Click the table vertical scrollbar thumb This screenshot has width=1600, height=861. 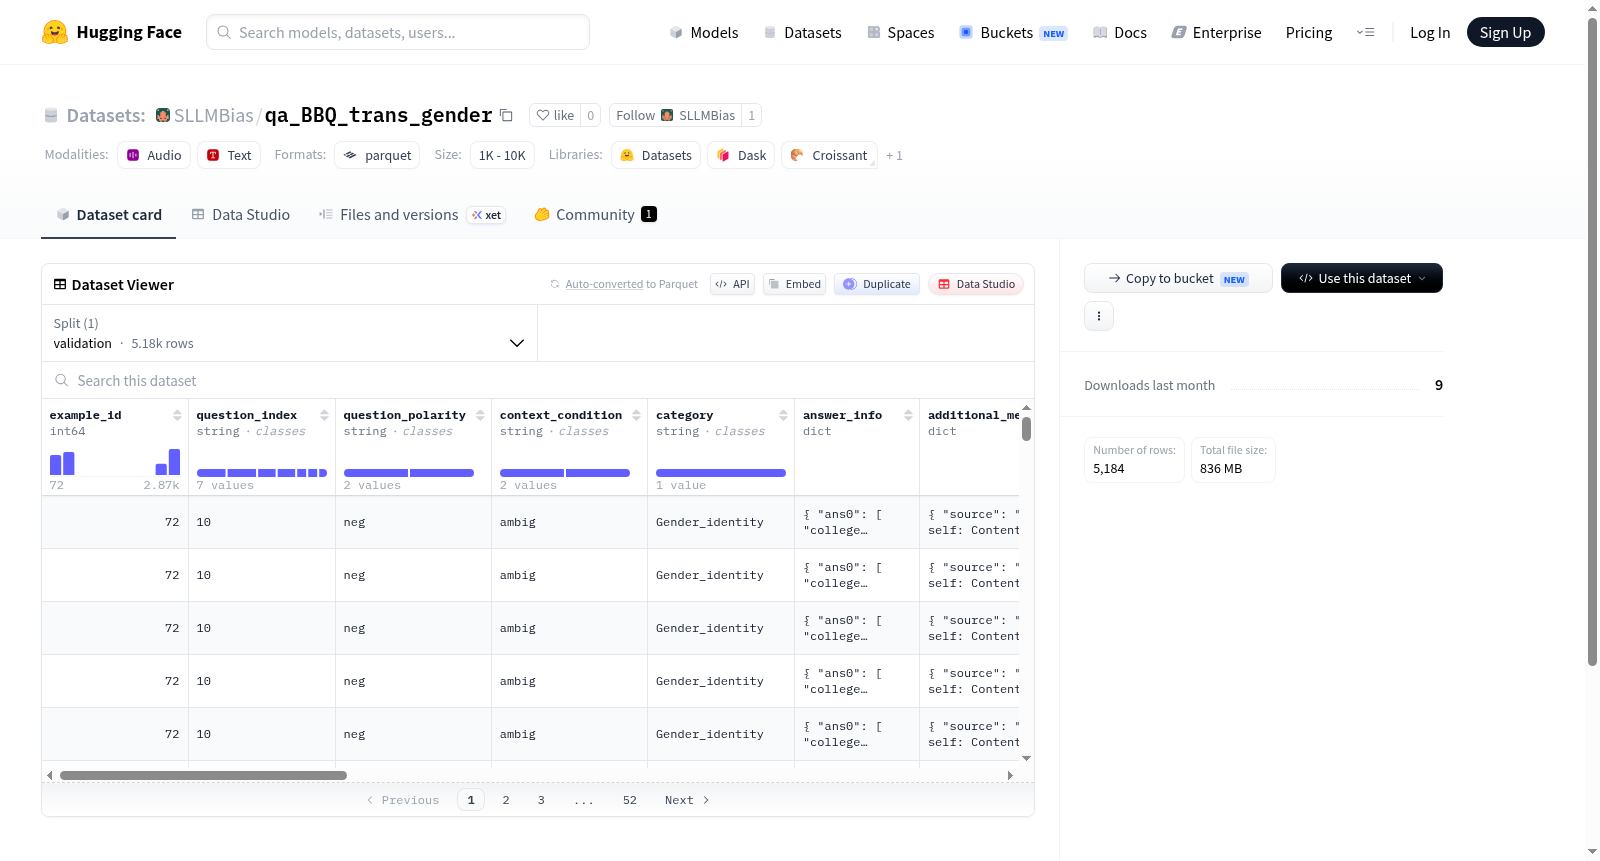pyautogui.click(x=1026, y=429)
